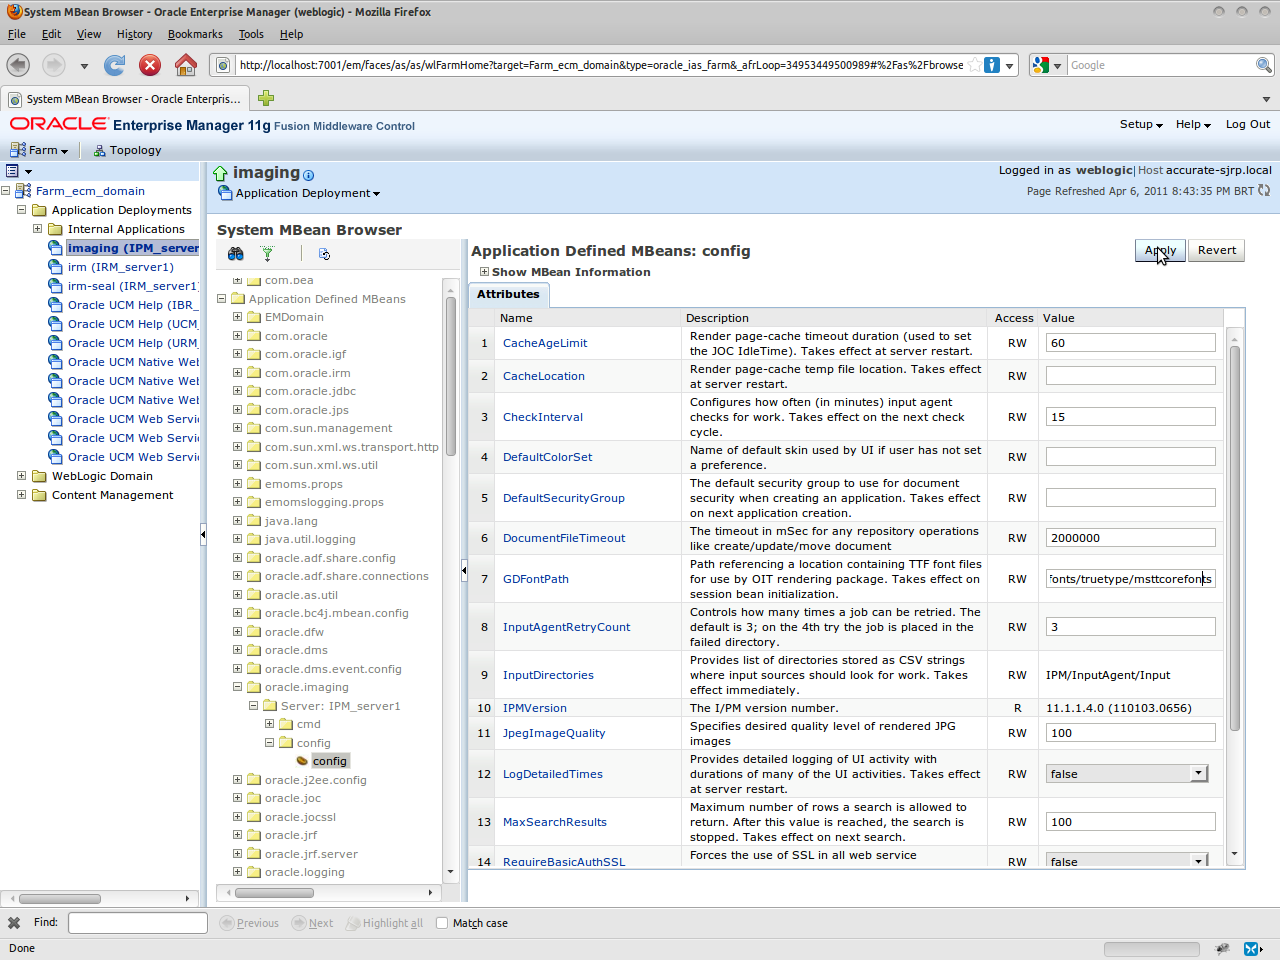Open the Bookmarks menu
Image resolution: width=1280 pixels, height=960 pixels.
pos(195,34)
